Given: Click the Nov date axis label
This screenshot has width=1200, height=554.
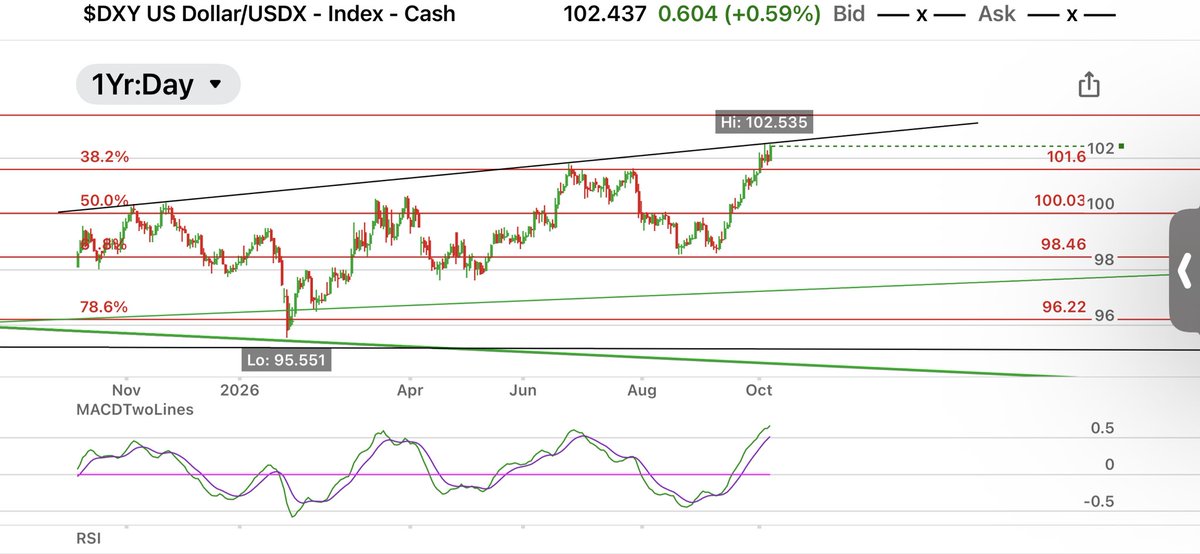Looking at the screenshot, I should click(x=126, y=389).
